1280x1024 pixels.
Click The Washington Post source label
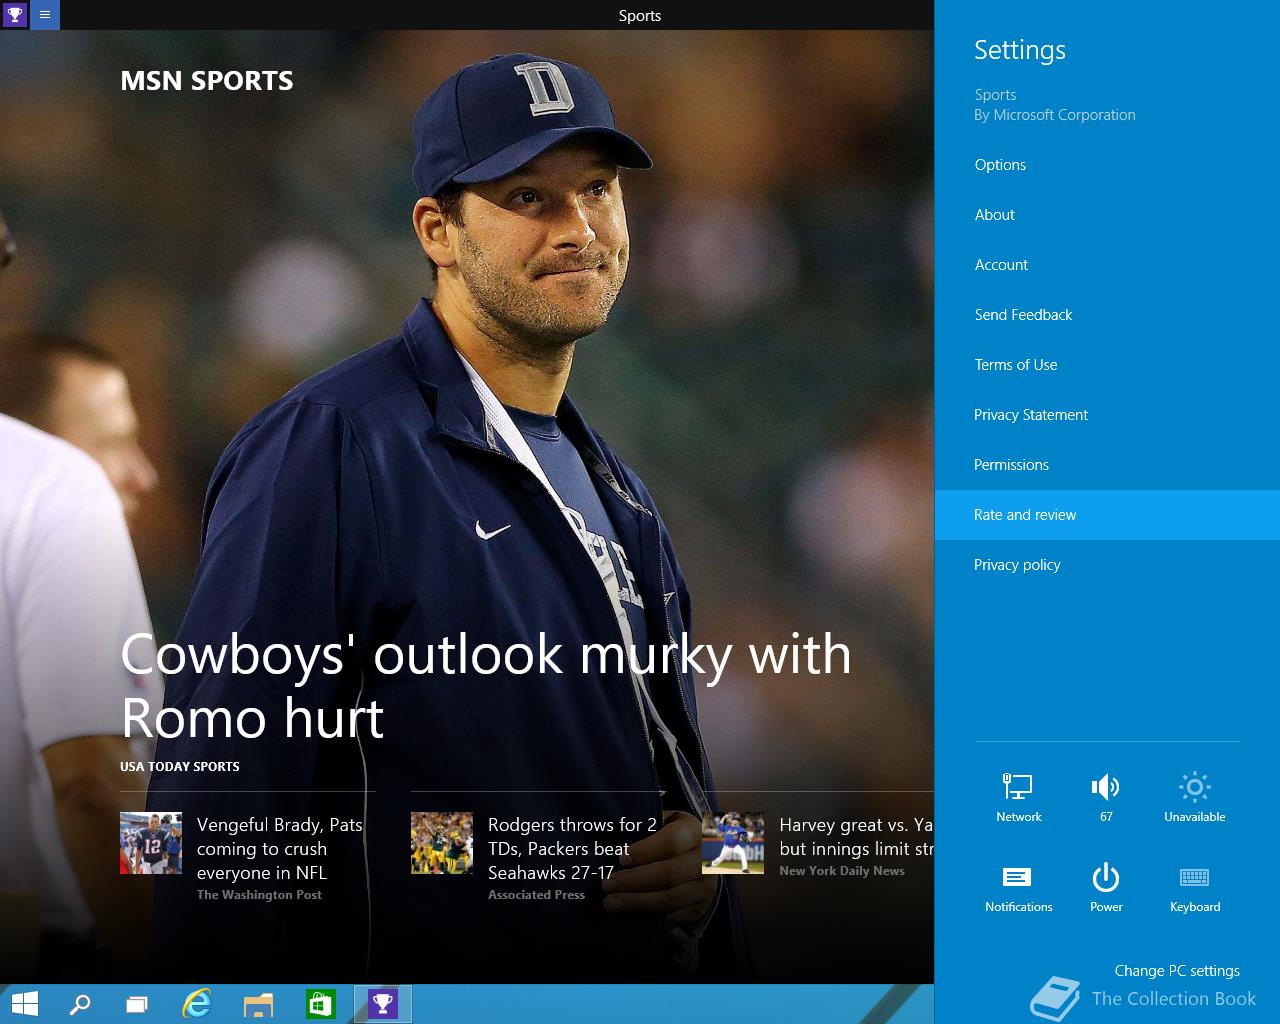point(259,895)
